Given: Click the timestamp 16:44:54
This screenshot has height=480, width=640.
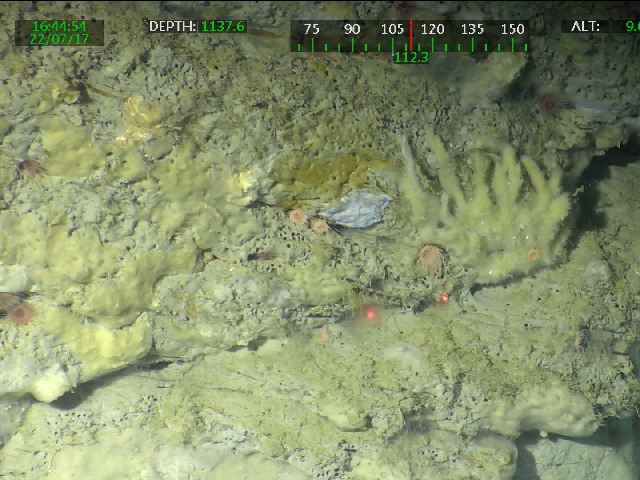Looking at the screenshot, I should [x=59, y=27].
